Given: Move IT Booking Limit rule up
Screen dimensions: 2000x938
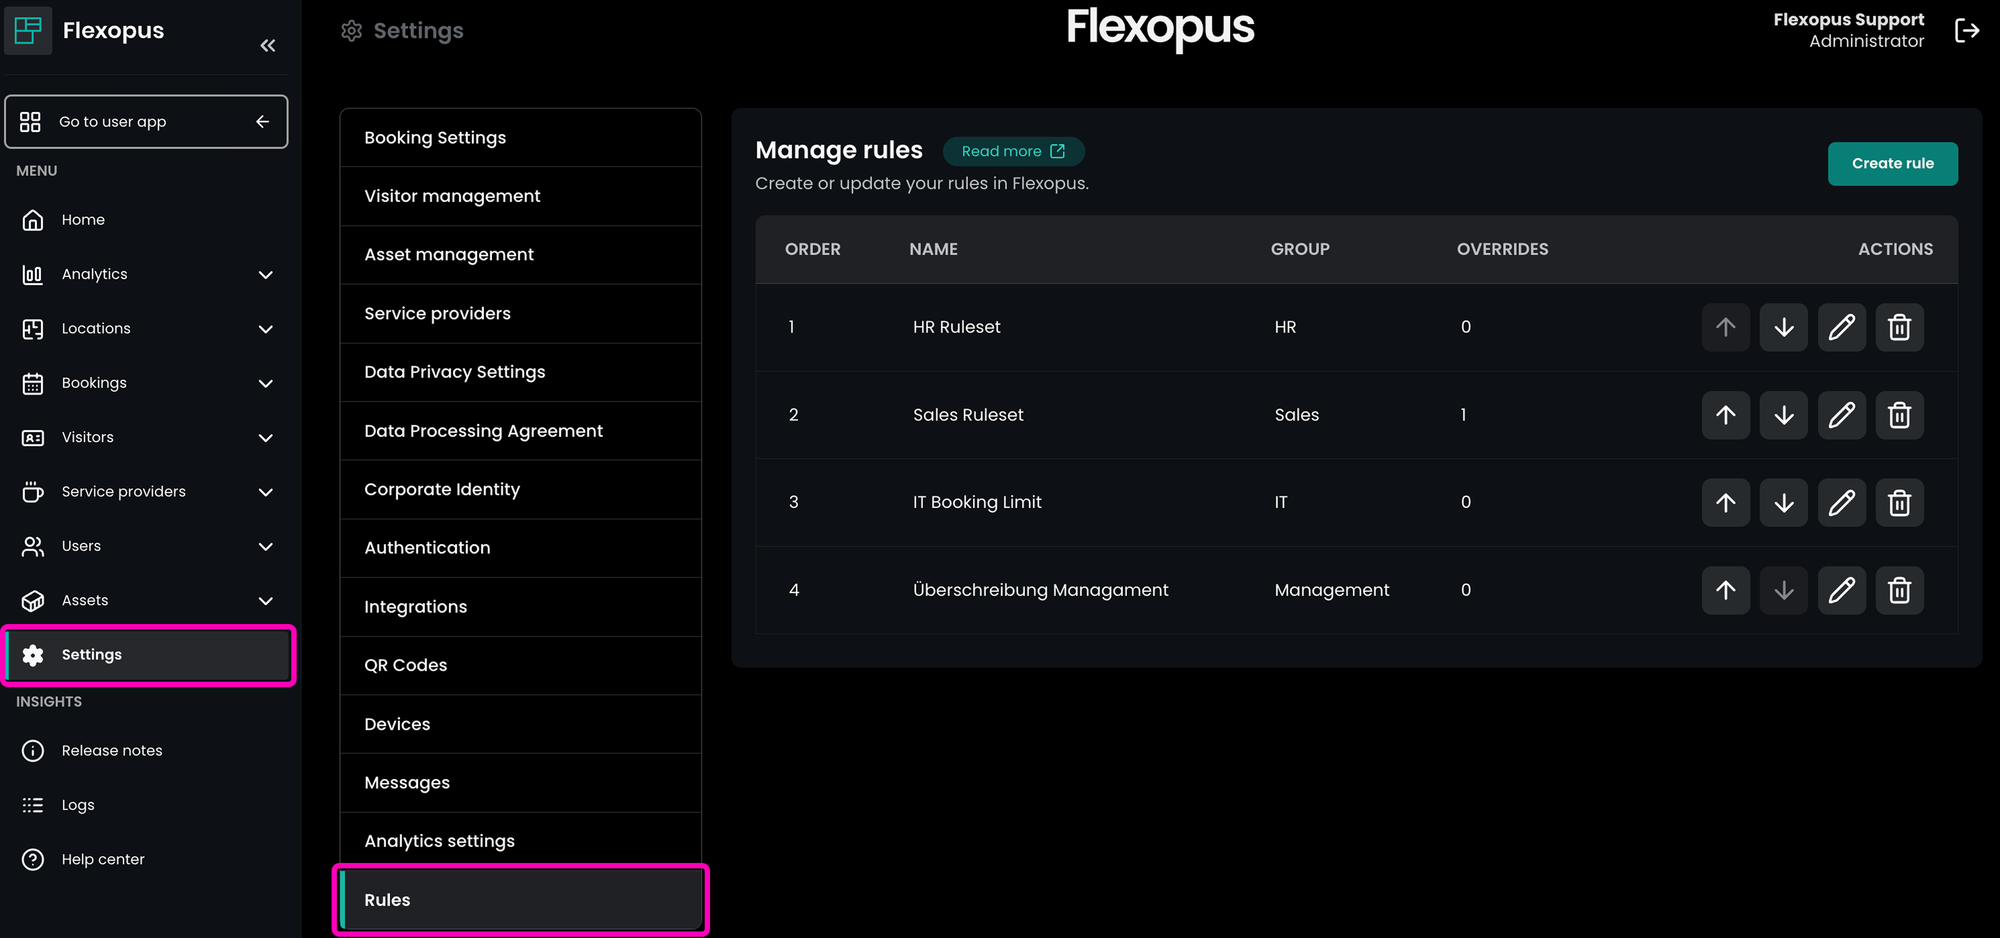Looking at the screenshot, I should (1725, 502).
